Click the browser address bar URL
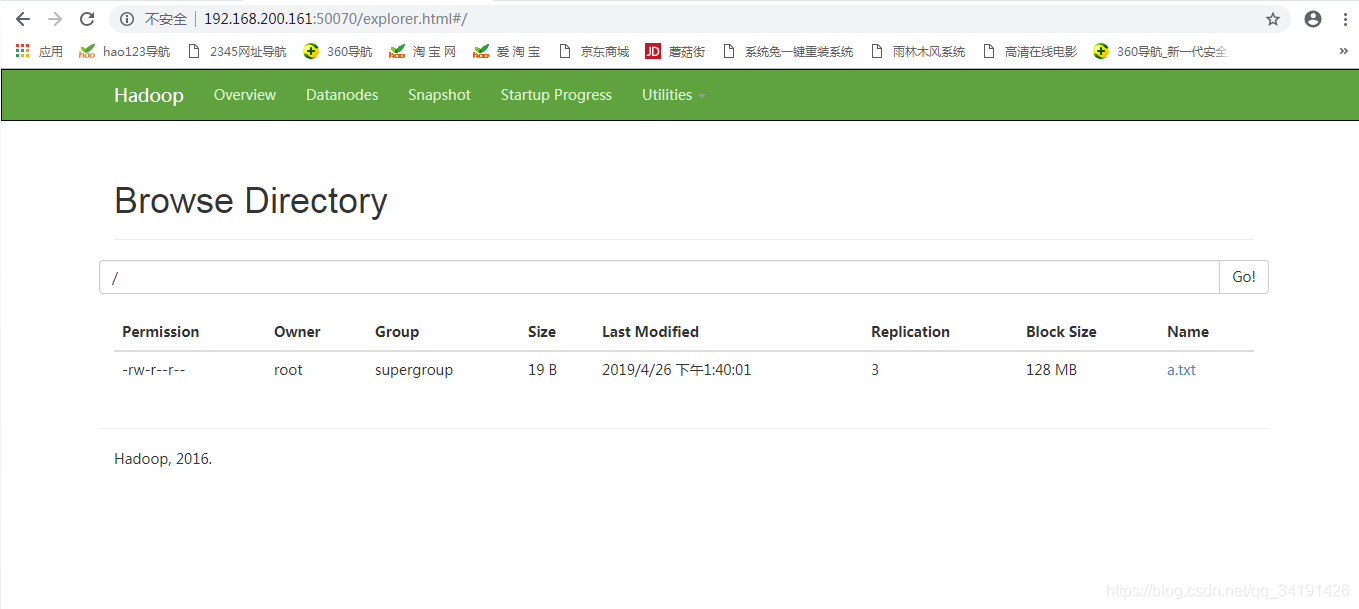The height and width of the screenshot is (609, 1359). (x=336, y=19)
